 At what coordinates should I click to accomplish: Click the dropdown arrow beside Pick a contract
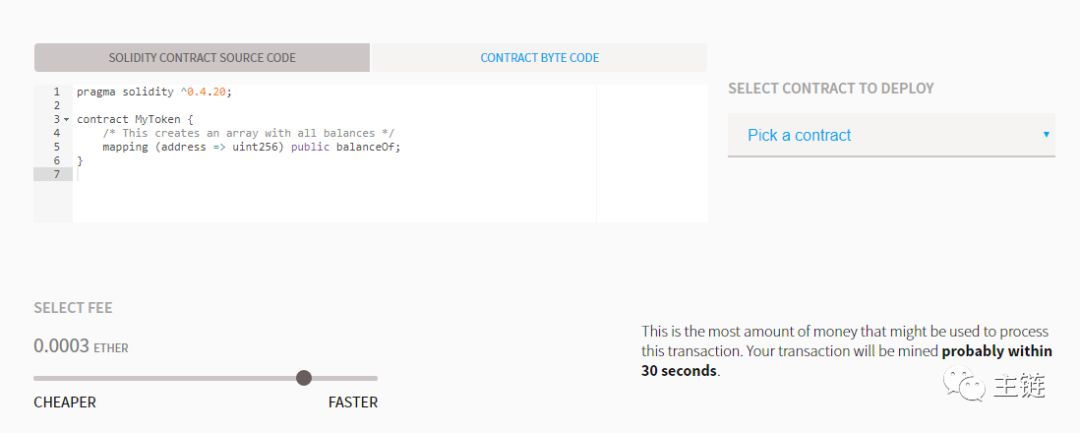(1046, 134)
